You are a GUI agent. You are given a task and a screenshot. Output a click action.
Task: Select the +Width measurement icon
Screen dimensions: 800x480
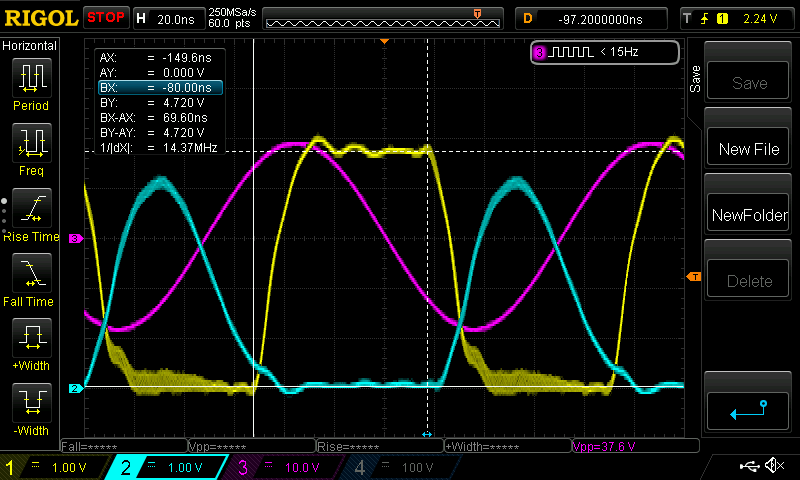(32, 338)
